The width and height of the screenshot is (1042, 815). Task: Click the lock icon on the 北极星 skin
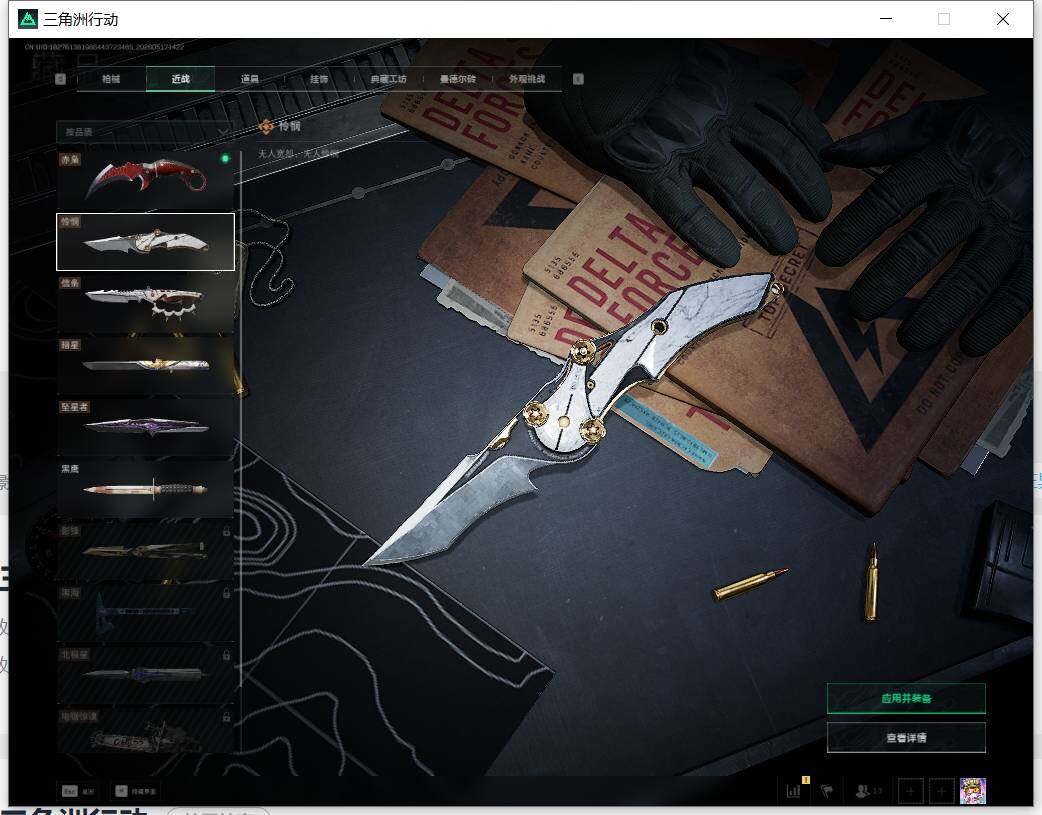click(x=227, y=655)
